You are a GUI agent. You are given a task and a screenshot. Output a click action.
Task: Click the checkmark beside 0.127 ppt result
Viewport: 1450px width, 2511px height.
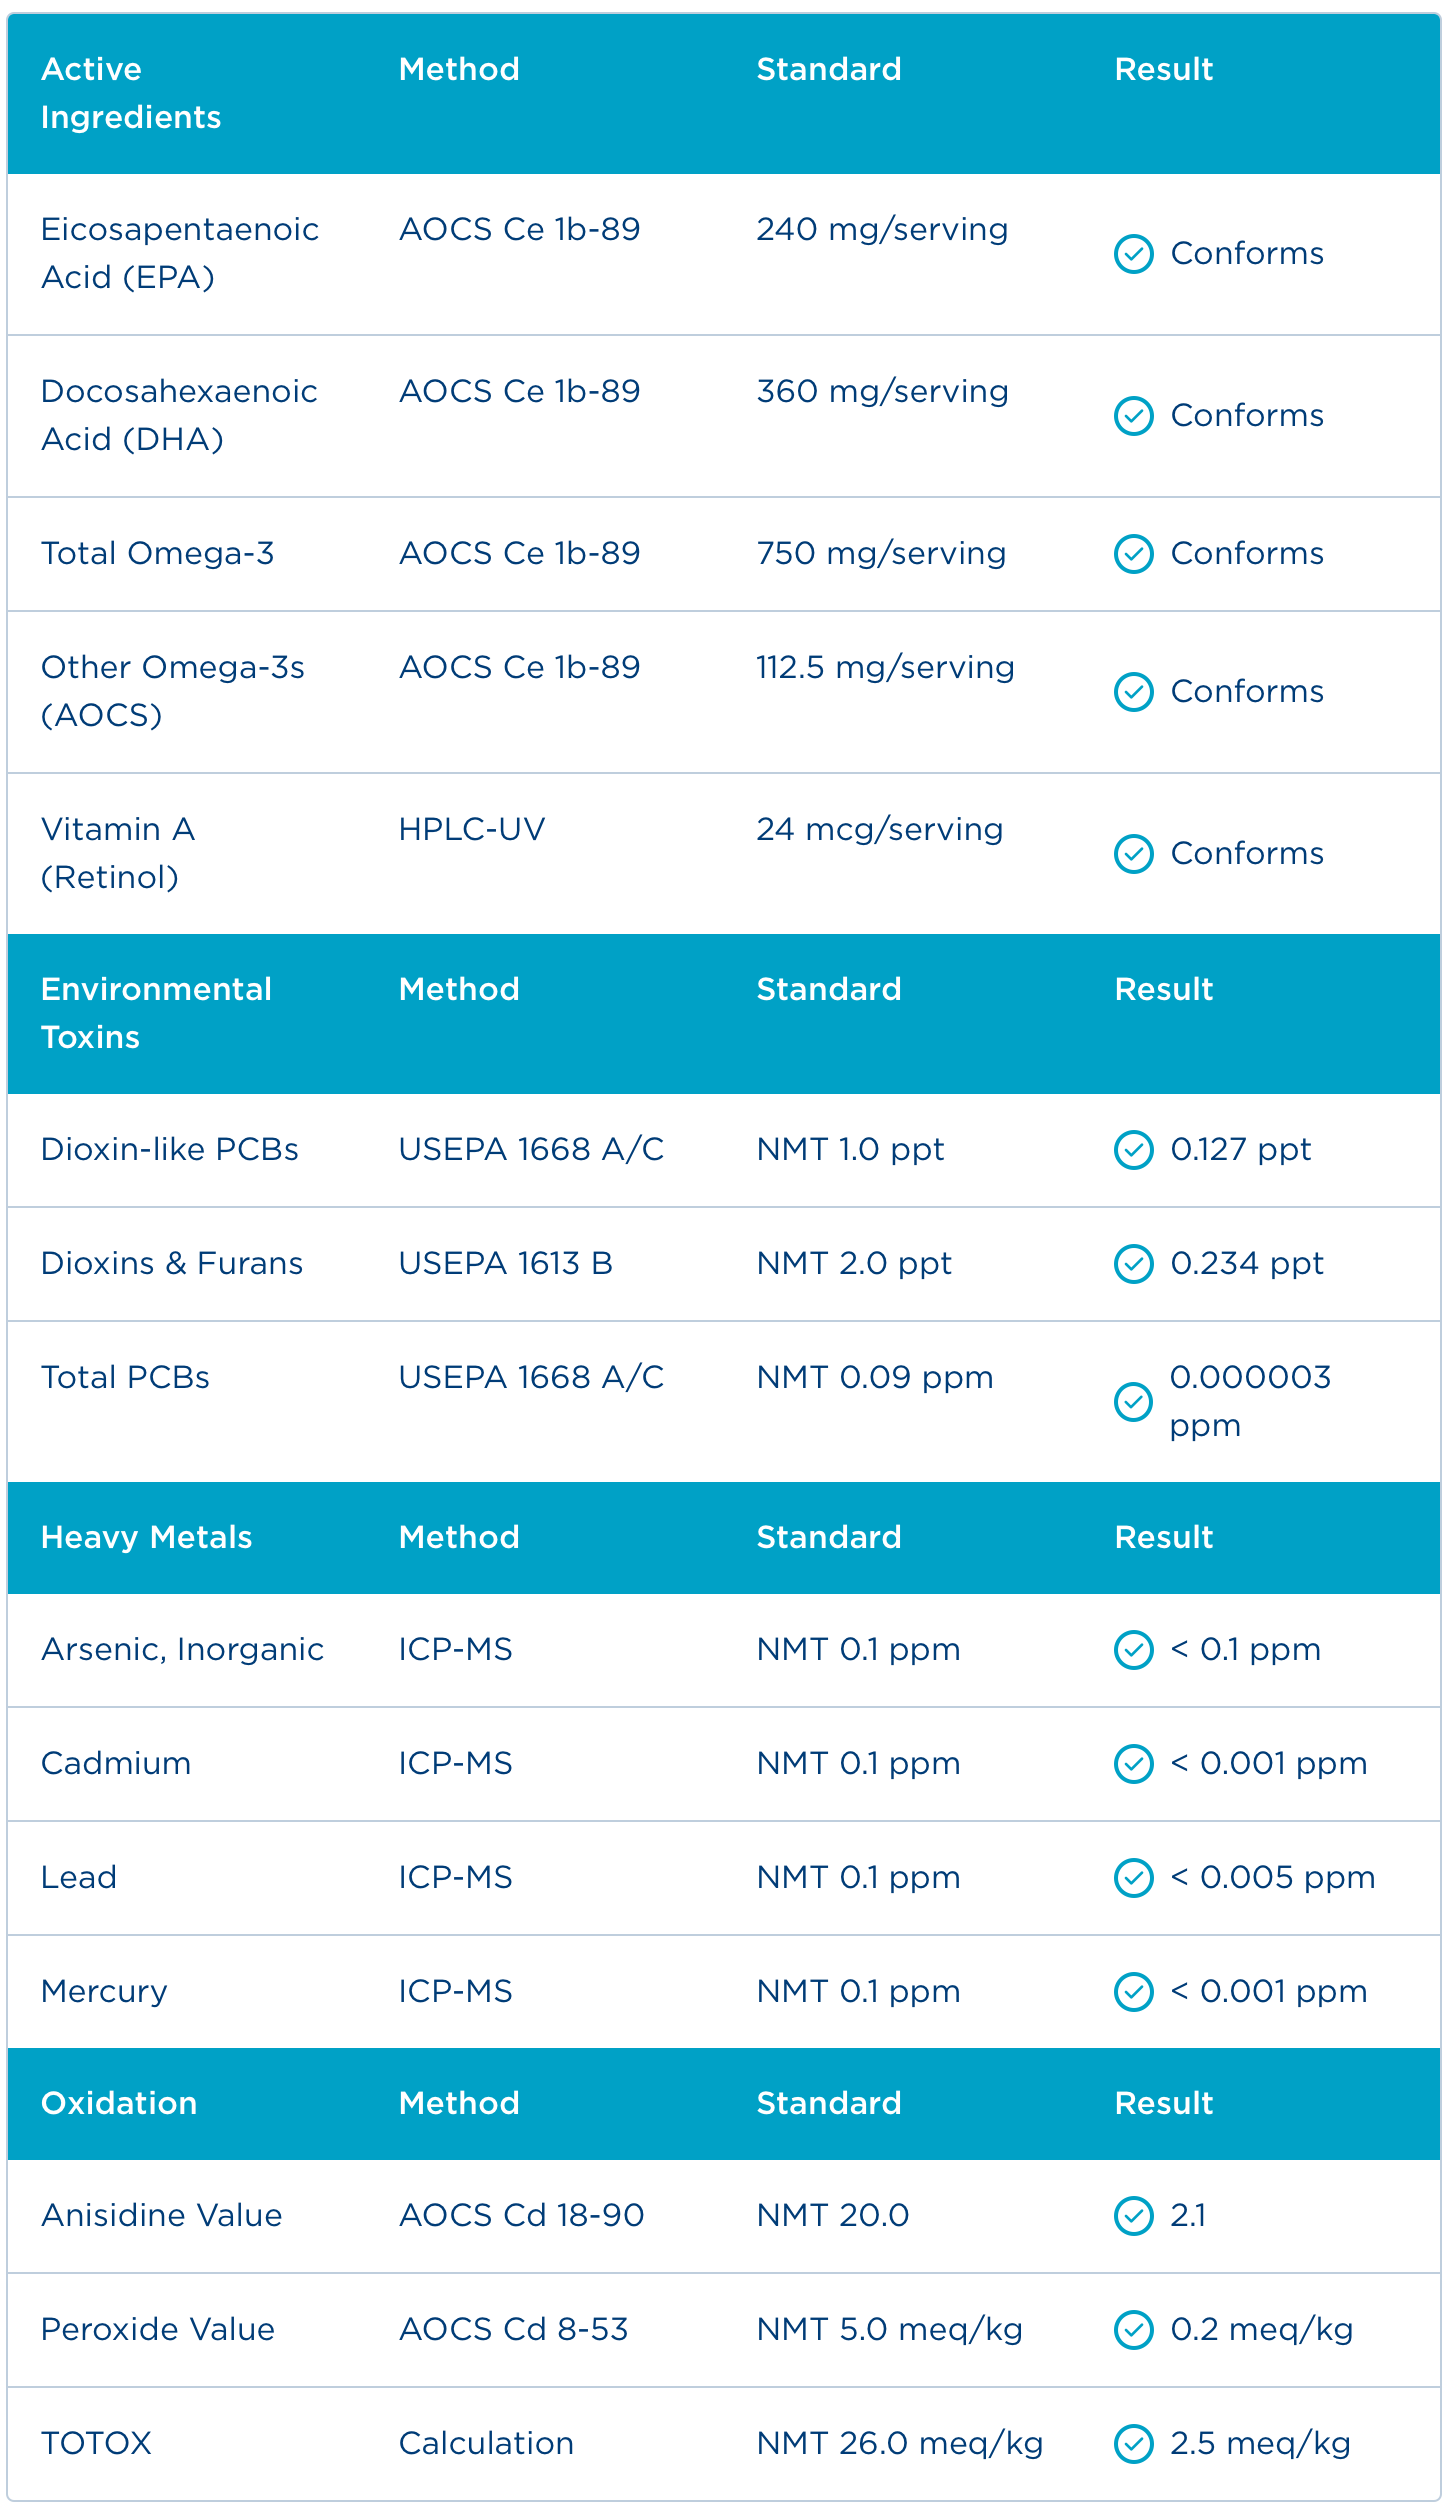[1133, 1150]
